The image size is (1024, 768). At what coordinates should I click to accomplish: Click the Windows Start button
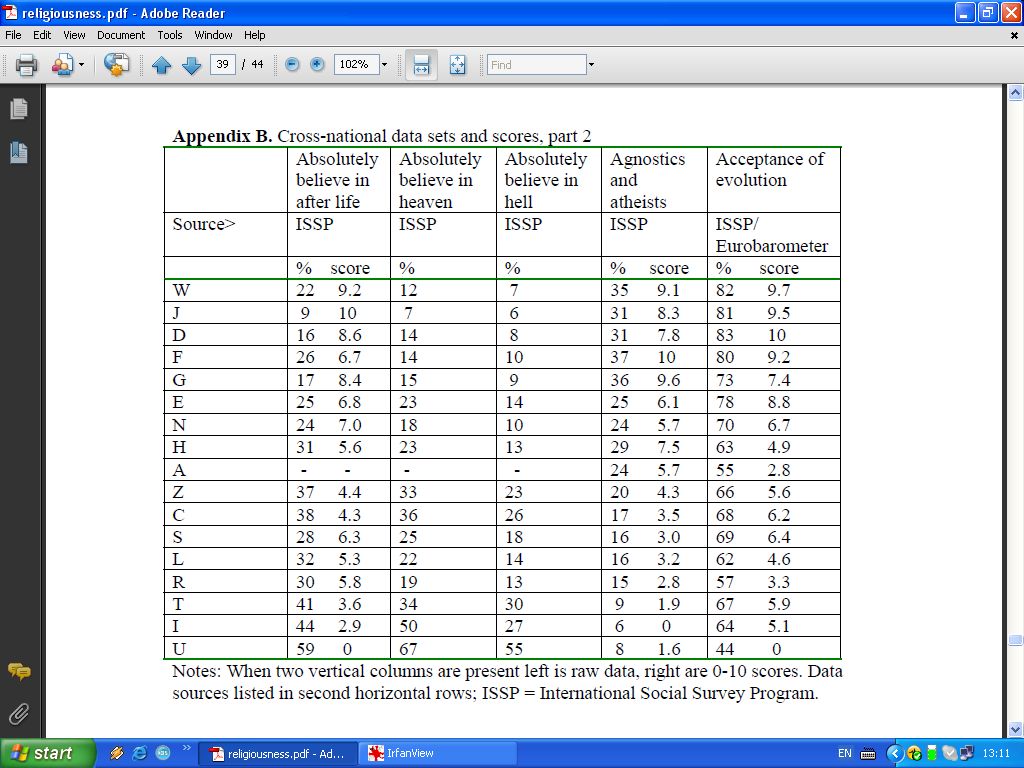click(x=48, y=753)
